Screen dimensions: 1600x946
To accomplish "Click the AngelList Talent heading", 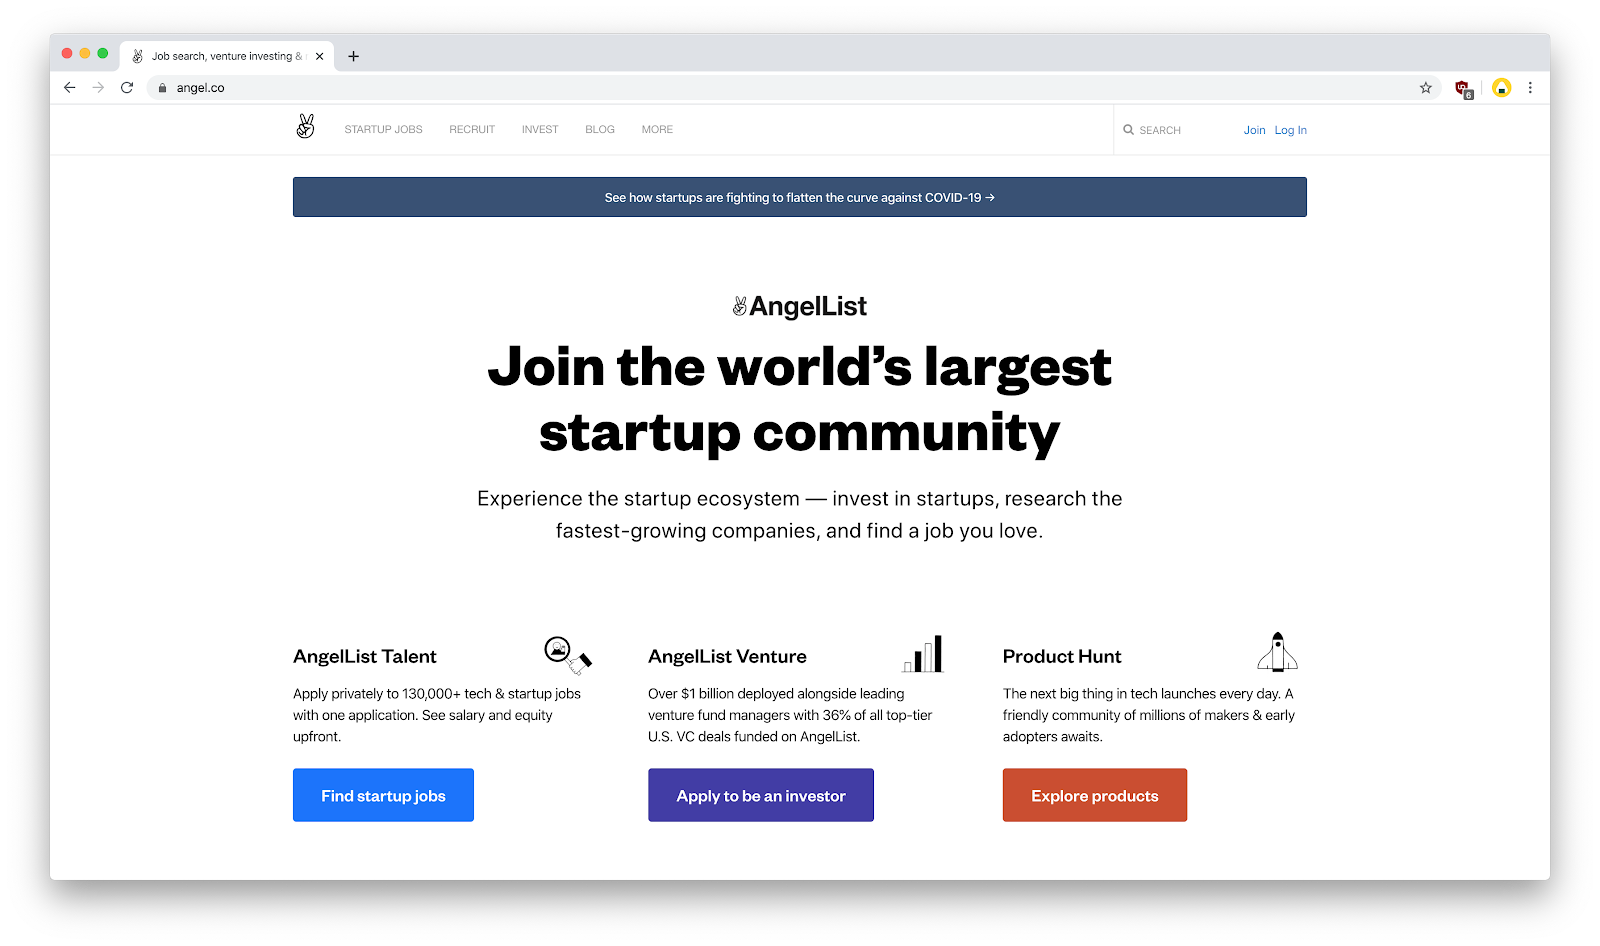I will click(365, 656).
